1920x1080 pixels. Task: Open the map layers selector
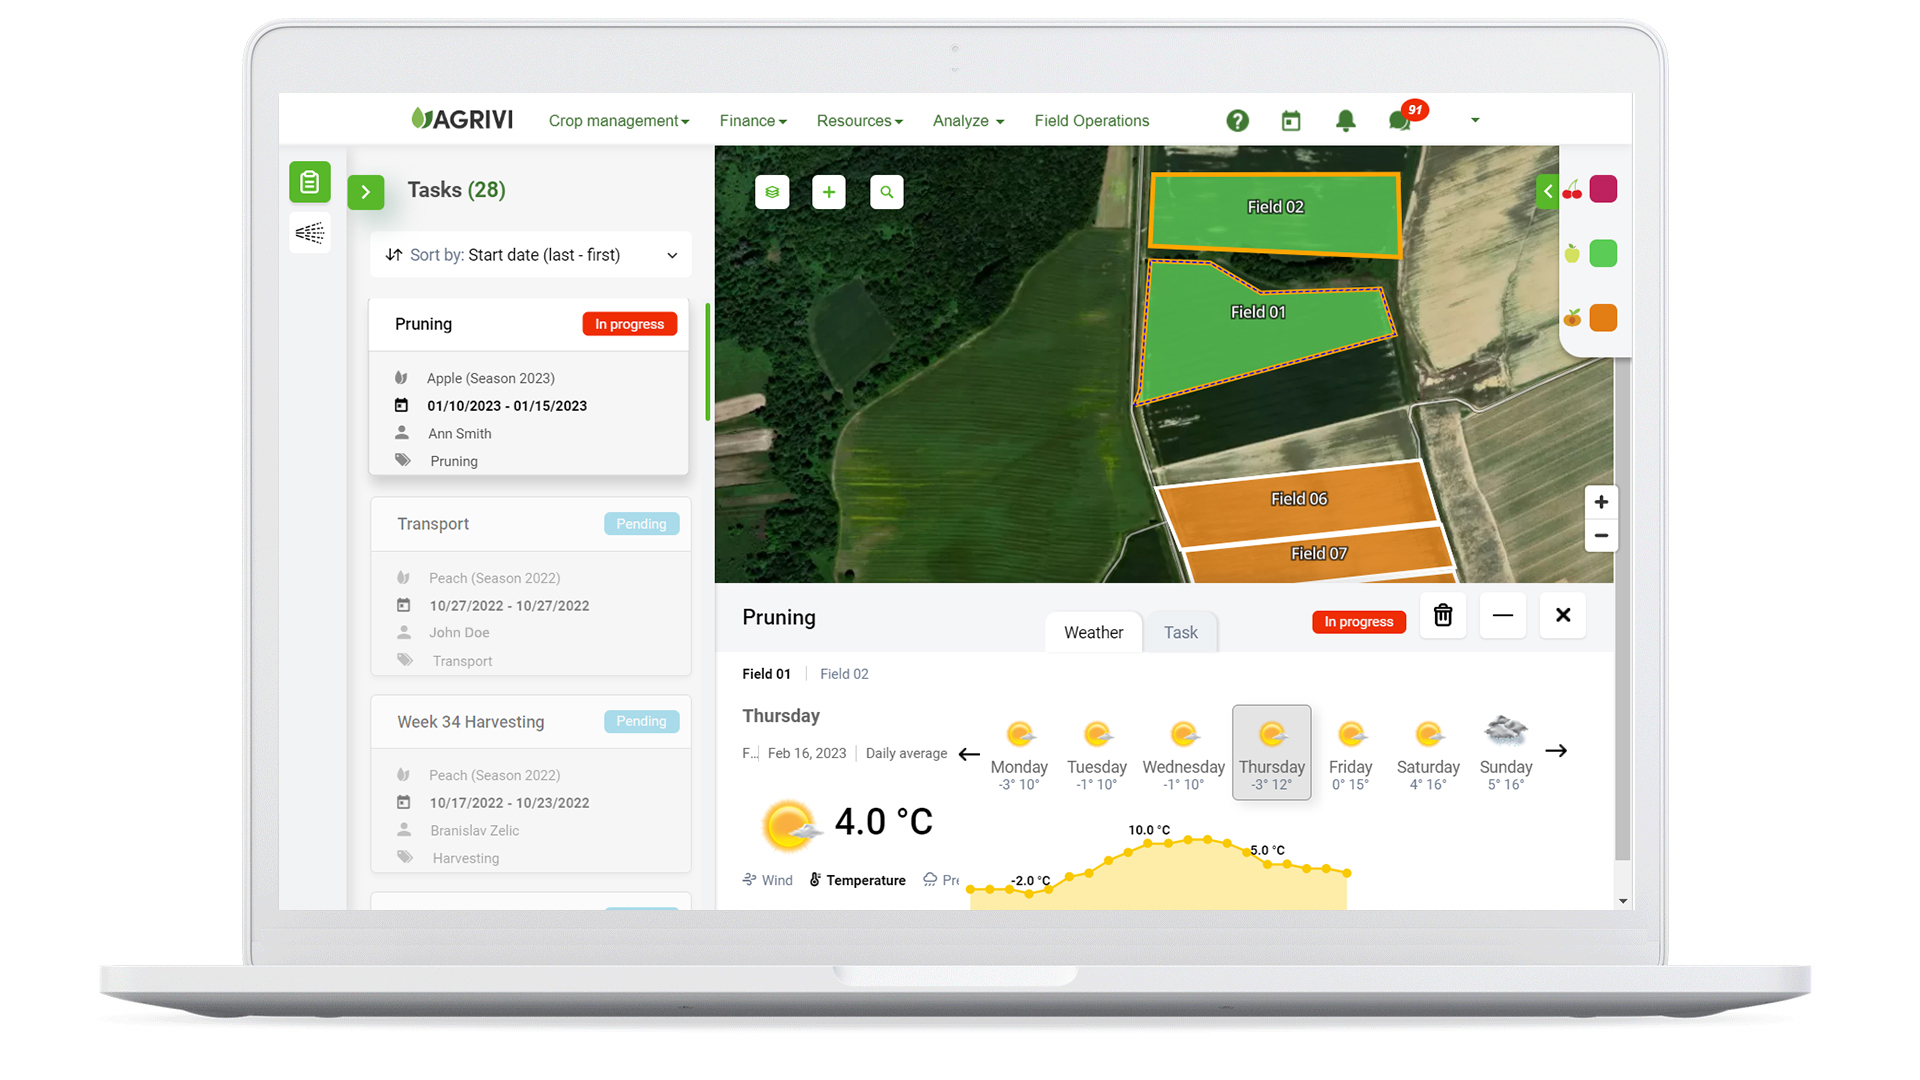click(772, 192)
